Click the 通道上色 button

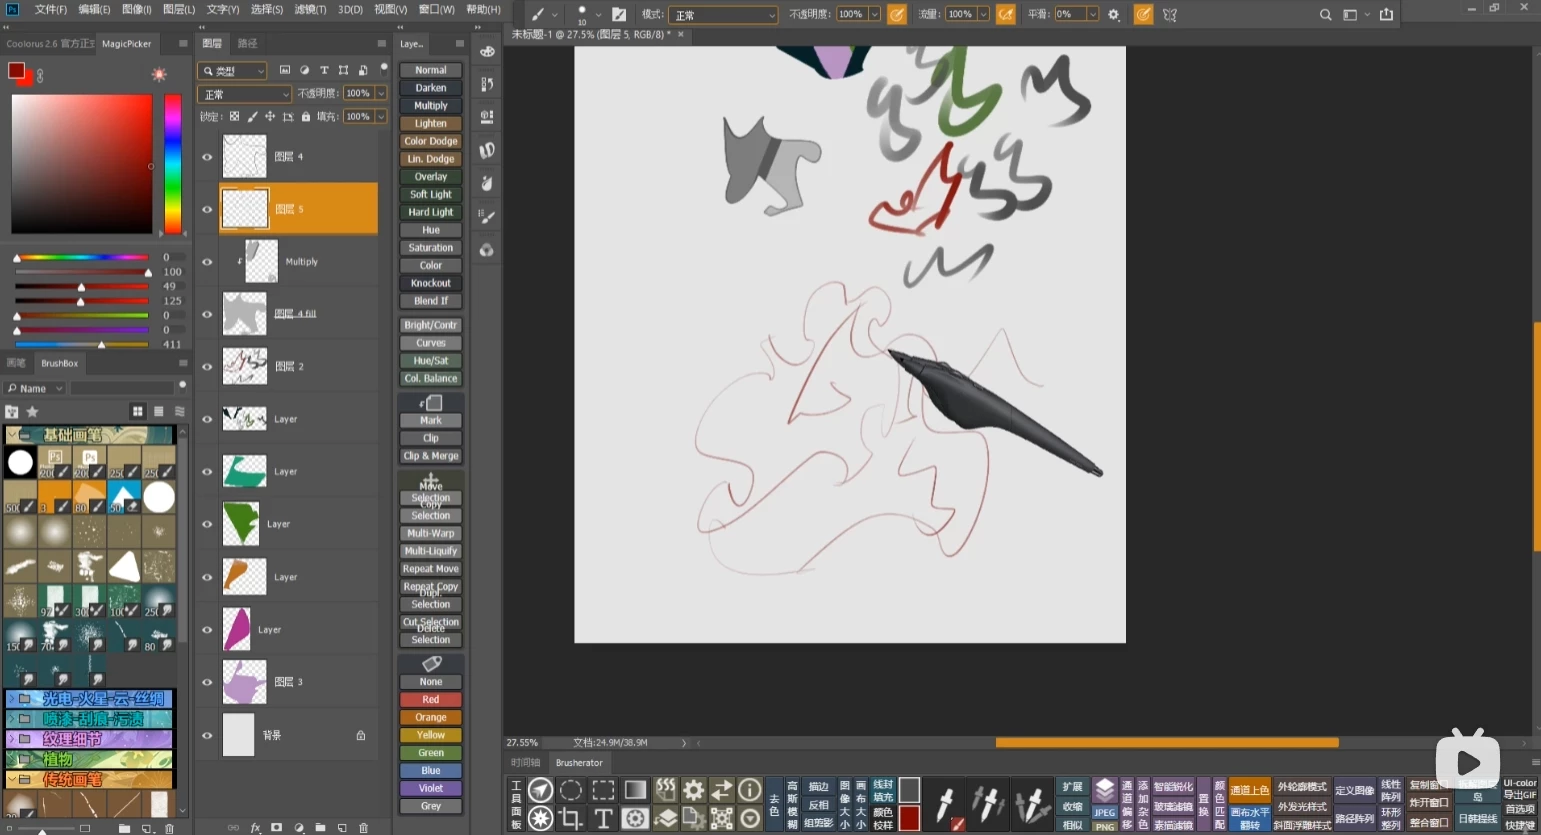(x=1249, y=790)
